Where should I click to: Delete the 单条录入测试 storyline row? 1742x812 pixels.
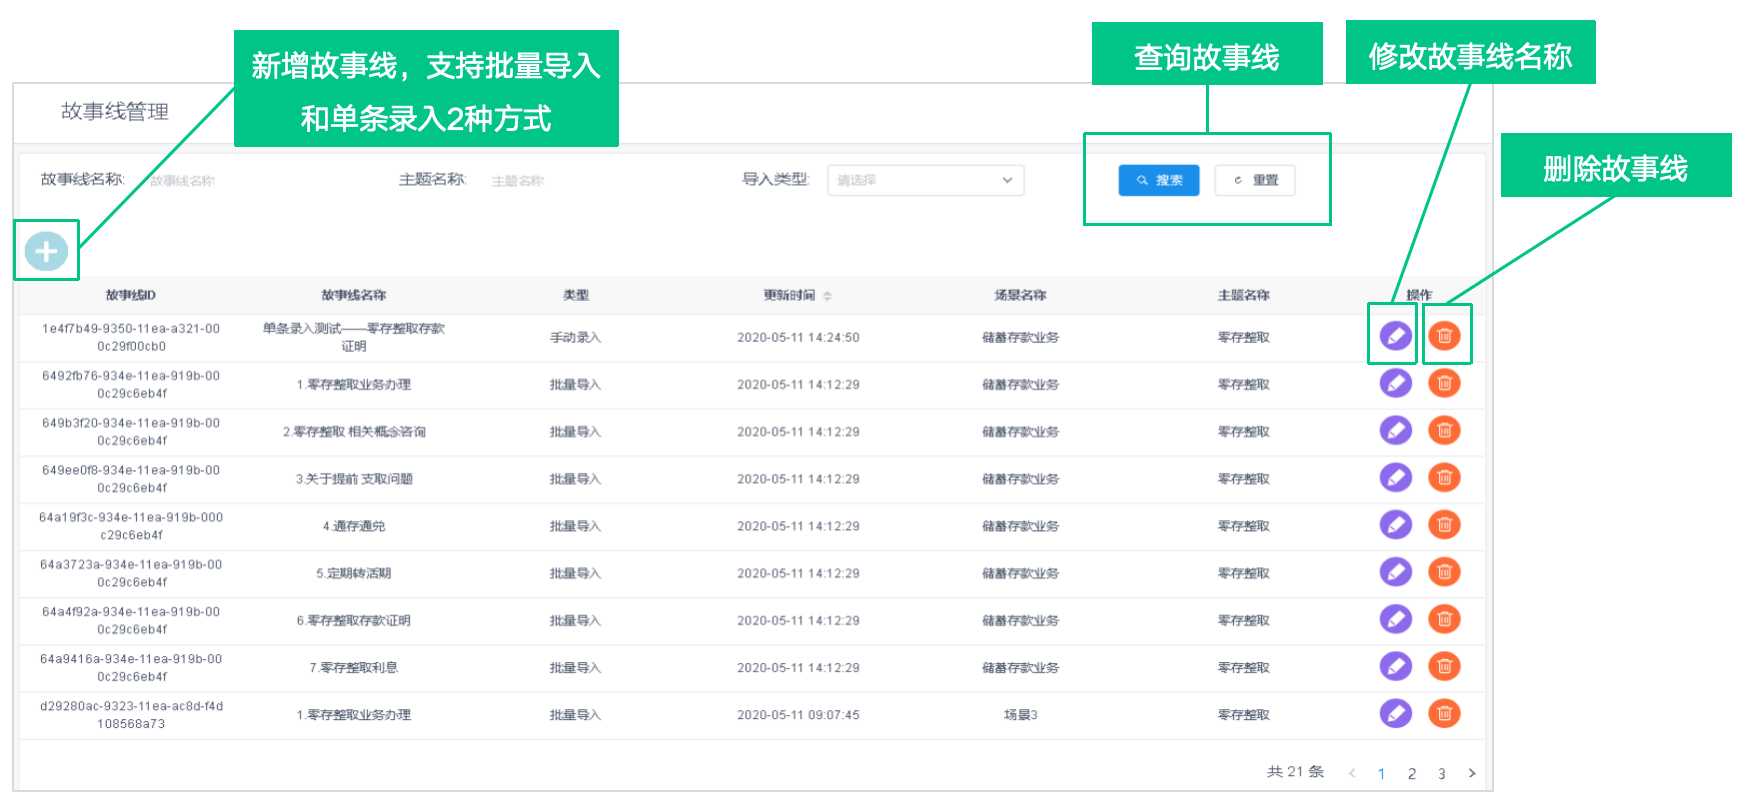[1444, 336]
